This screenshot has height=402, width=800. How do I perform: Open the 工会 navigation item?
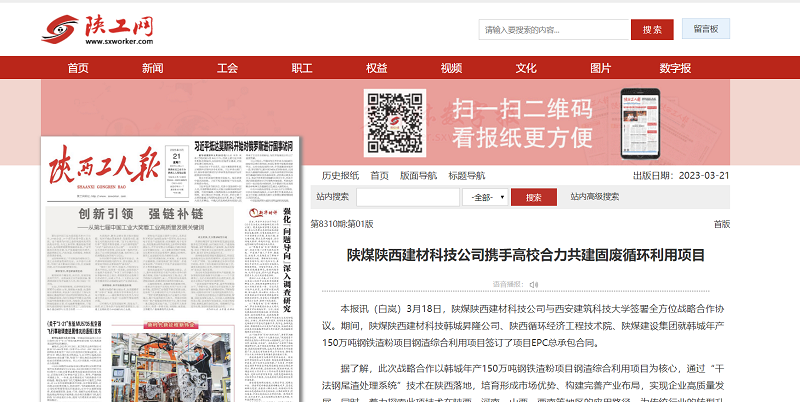227,68
